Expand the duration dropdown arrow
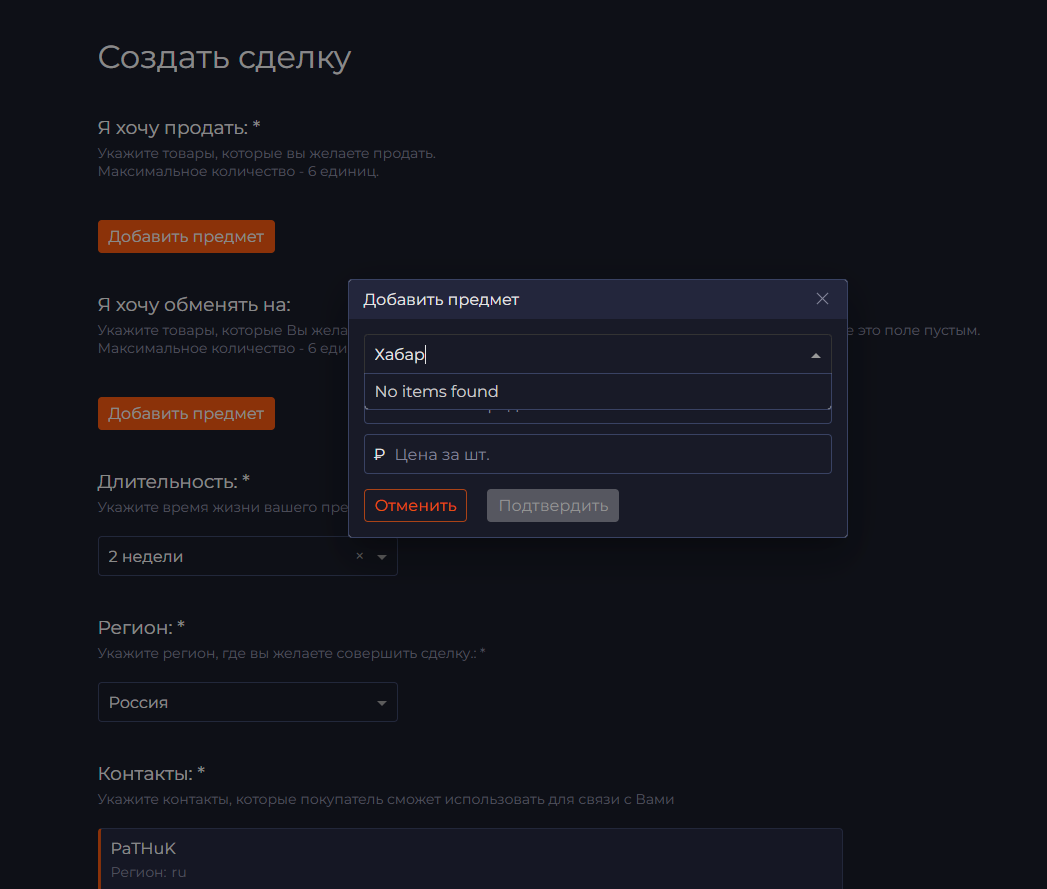 click(382, 557)
